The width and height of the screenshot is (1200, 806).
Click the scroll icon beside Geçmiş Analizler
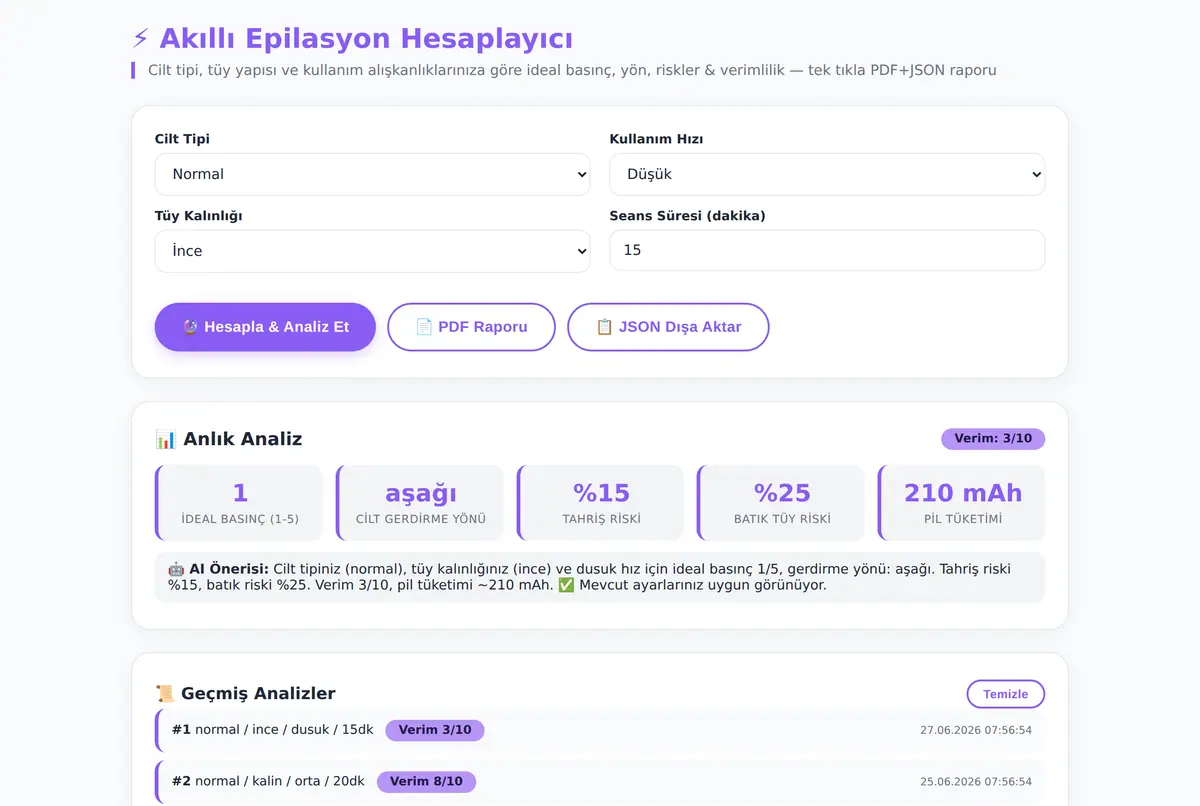coord(165,694)
